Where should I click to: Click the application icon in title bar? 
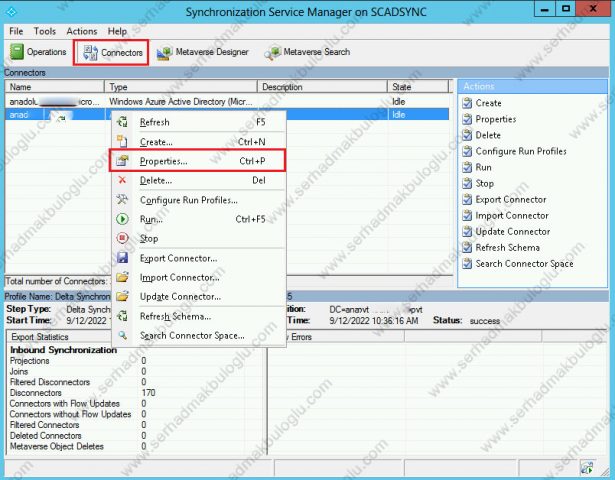(11, 11)
